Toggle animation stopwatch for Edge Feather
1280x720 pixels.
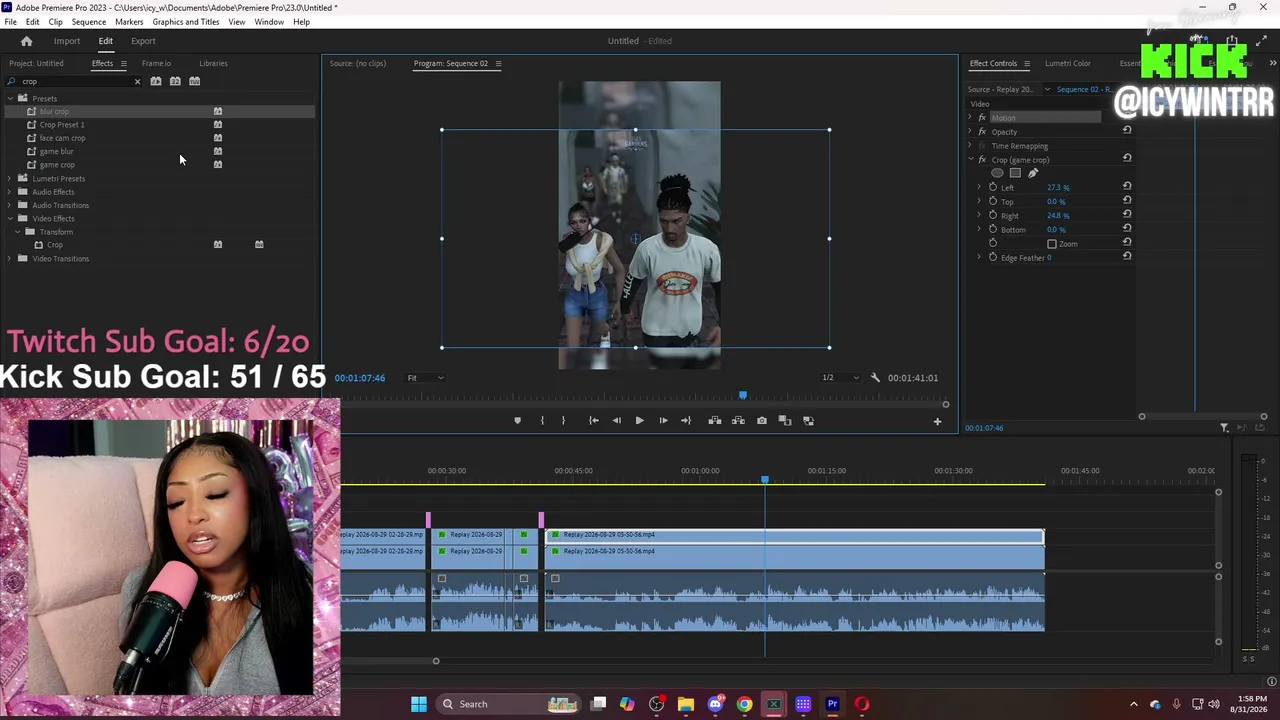[x=993, y=257]
